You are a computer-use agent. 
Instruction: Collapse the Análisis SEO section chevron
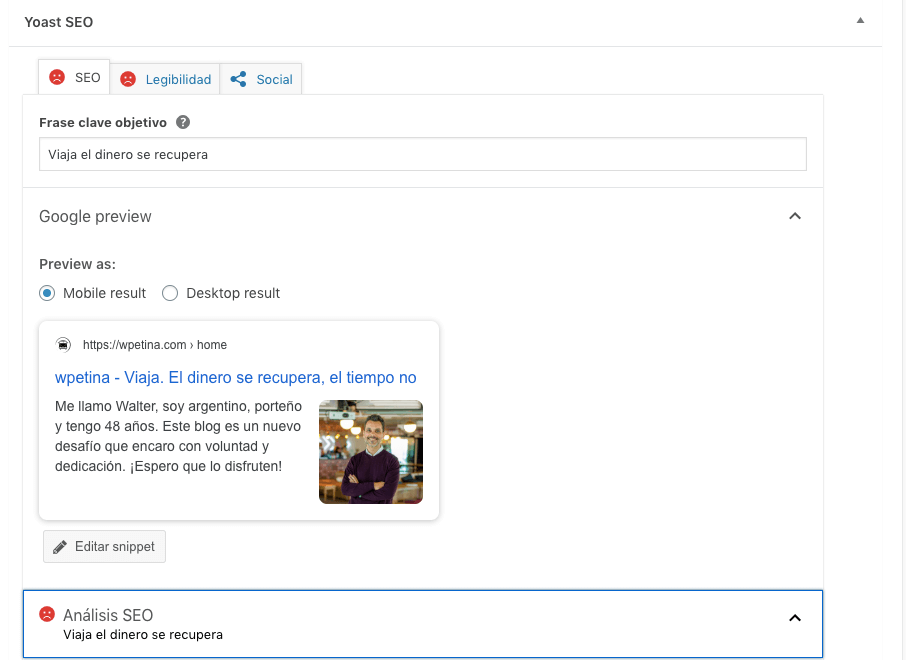795,618
